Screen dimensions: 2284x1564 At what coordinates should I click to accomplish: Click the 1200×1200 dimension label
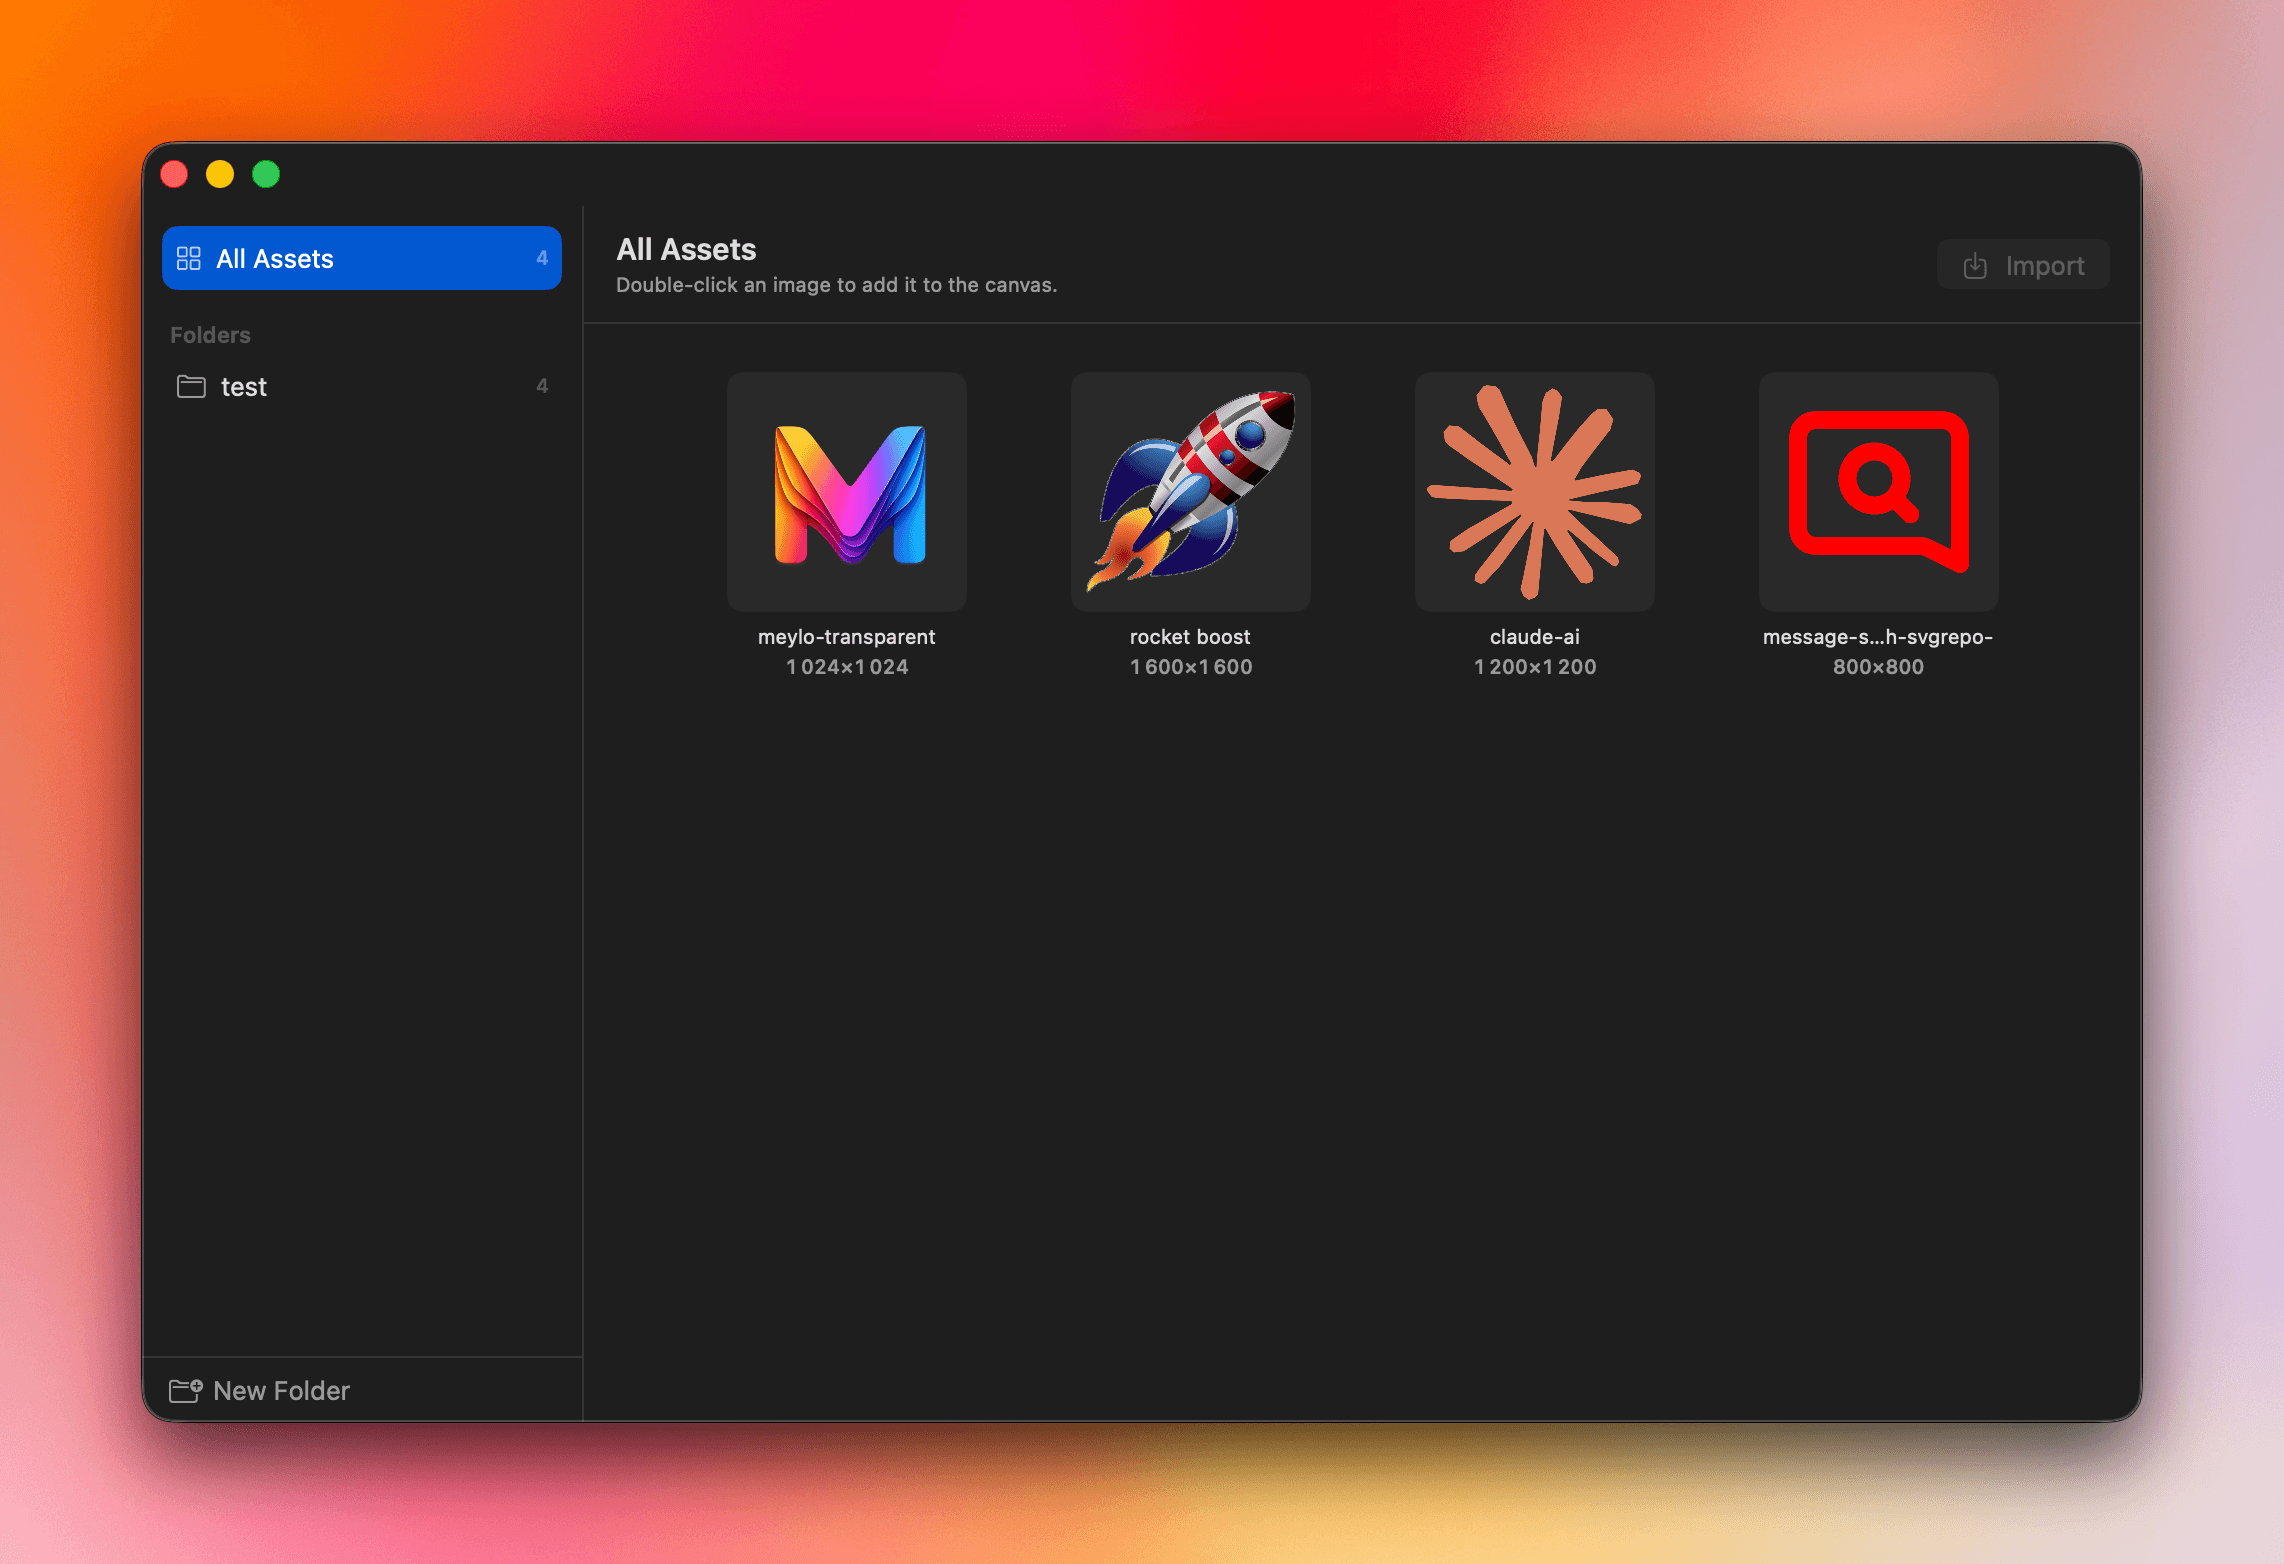[x=1535, y=667]
